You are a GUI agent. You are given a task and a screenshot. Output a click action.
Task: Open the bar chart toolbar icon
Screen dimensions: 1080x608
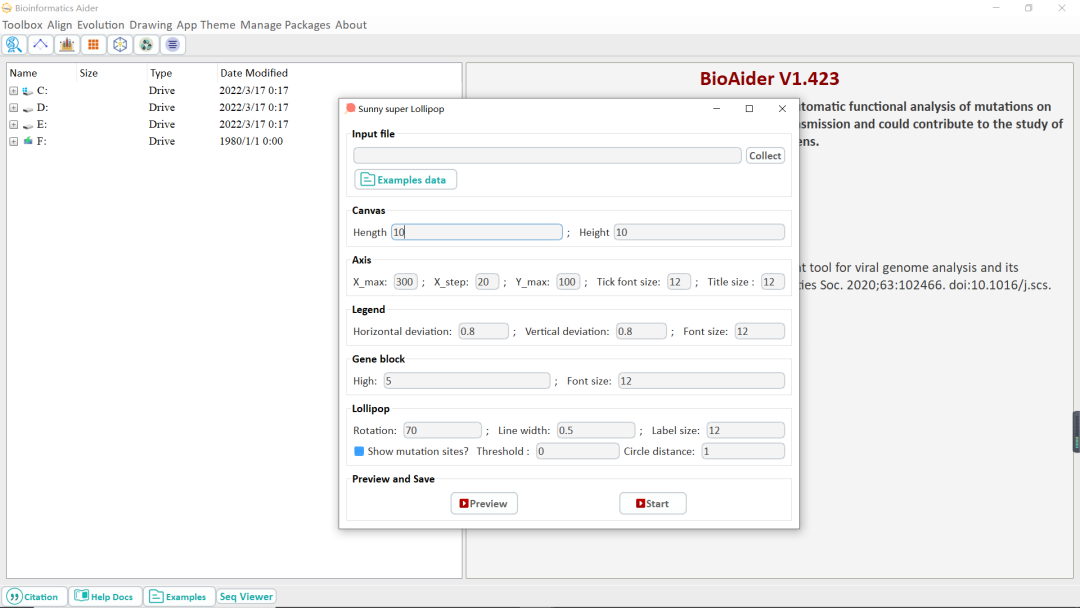click(67, 45)
